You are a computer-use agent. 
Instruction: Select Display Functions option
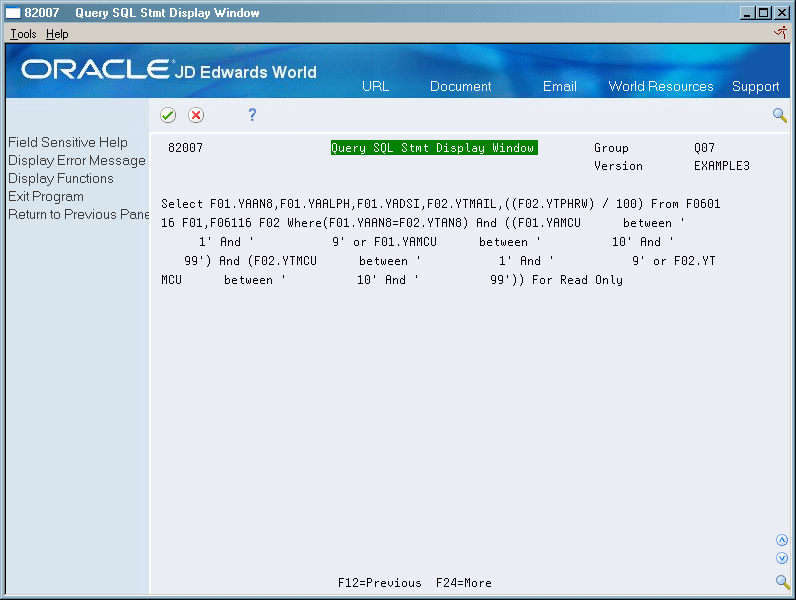pos(61,179)
